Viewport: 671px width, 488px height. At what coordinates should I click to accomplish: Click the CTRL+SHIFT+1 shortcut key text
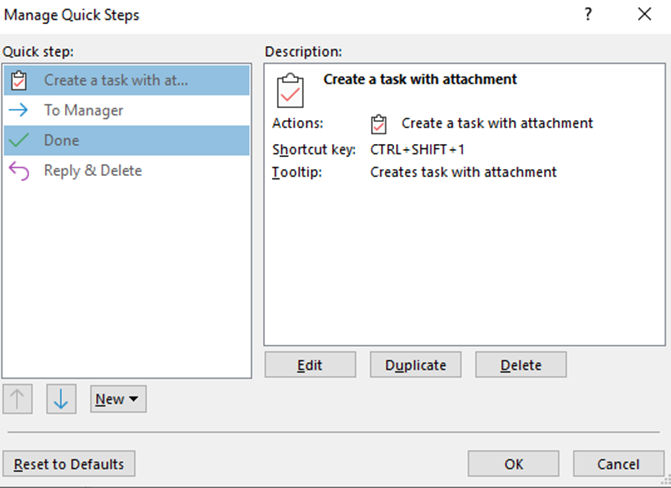pyautogui.click(x=418, y=149)
